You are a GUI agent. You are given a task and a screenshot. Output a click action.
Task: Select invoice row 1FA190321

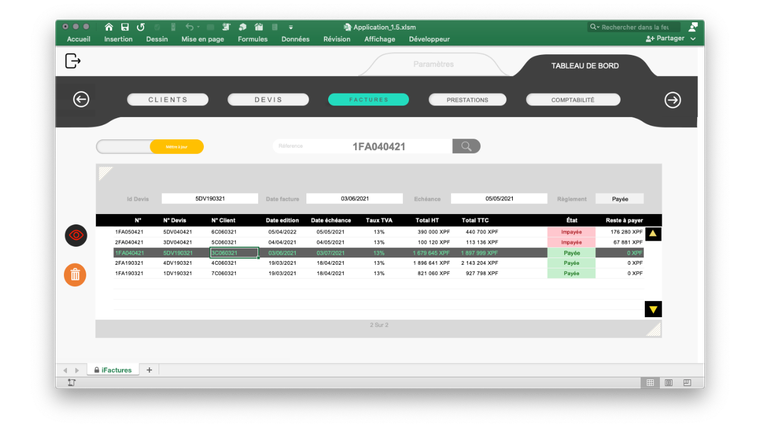point(379,273)
